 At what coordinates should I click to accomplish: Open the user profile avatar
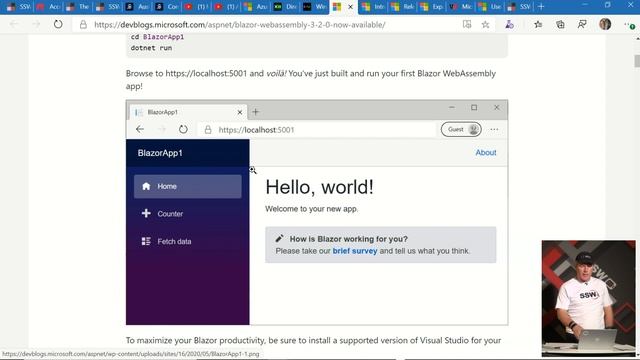[605, 24]
